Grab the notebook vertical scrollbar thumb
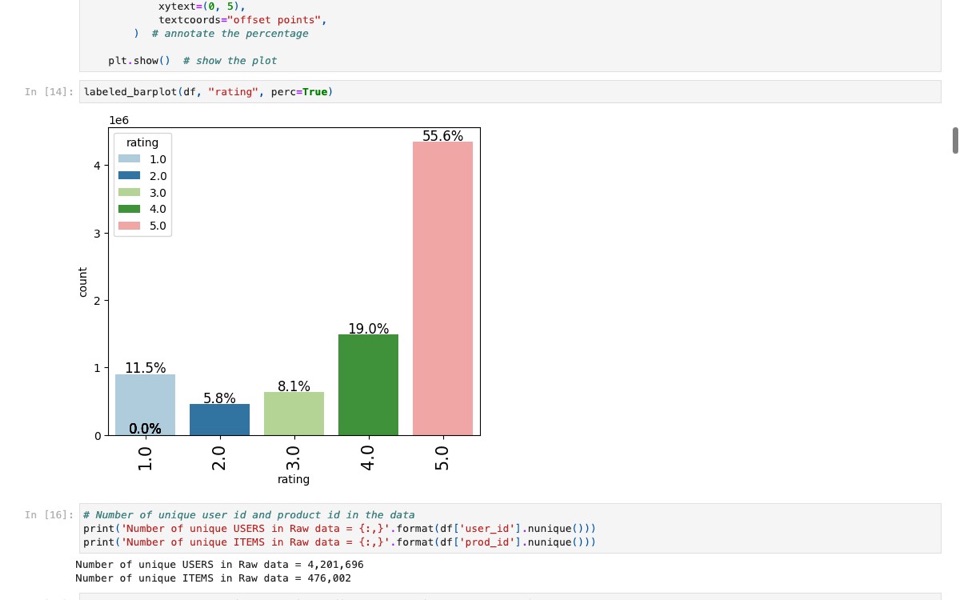960x600 pixels. point(955,140)
